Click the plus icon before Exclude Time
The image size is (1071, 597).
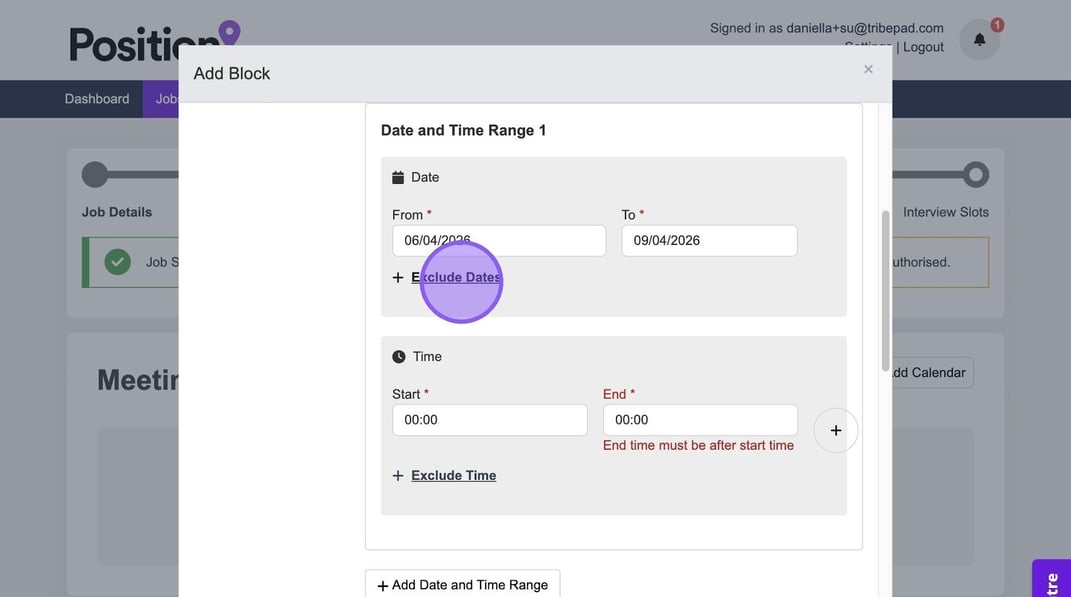[398, 476]
